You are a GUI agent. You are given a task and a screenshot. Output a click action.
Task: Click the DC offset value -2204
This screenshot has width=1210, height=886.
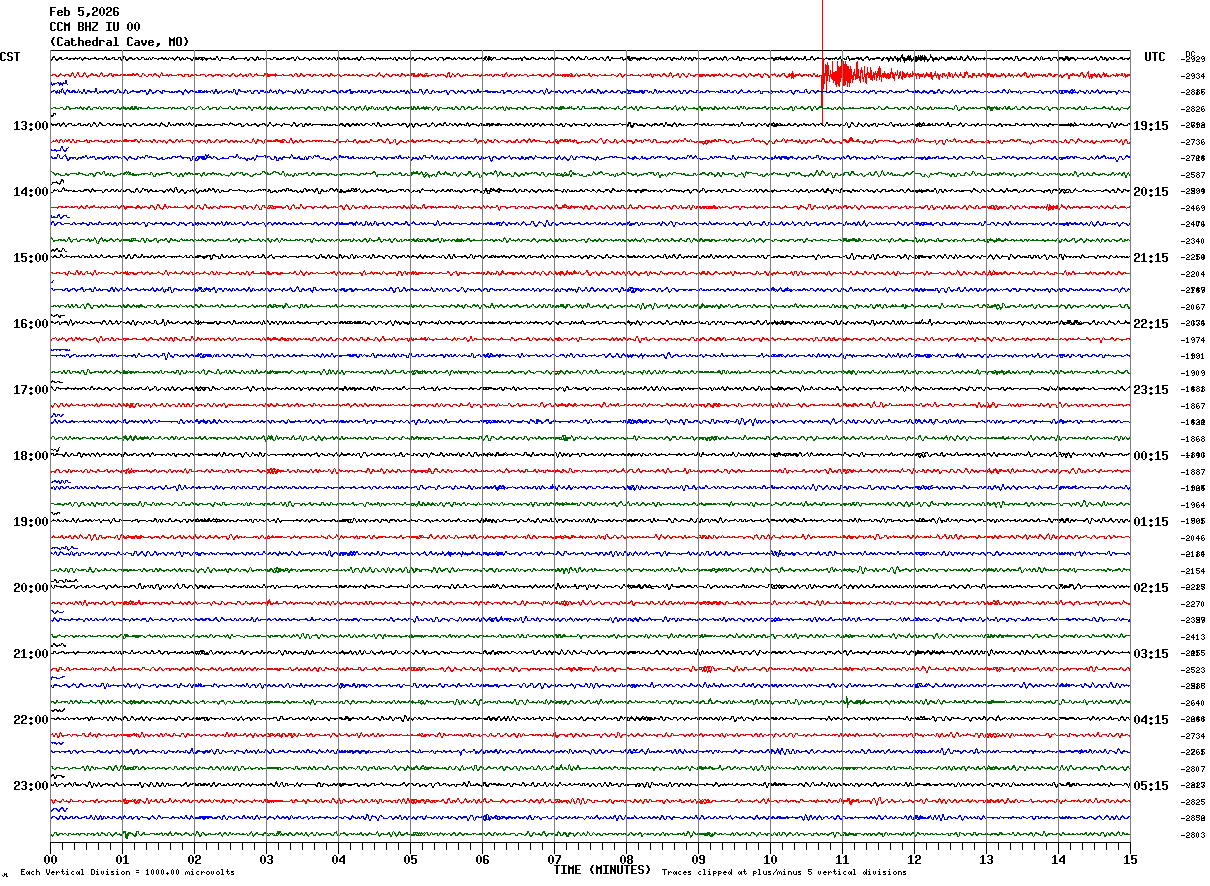pos(1194,274)
